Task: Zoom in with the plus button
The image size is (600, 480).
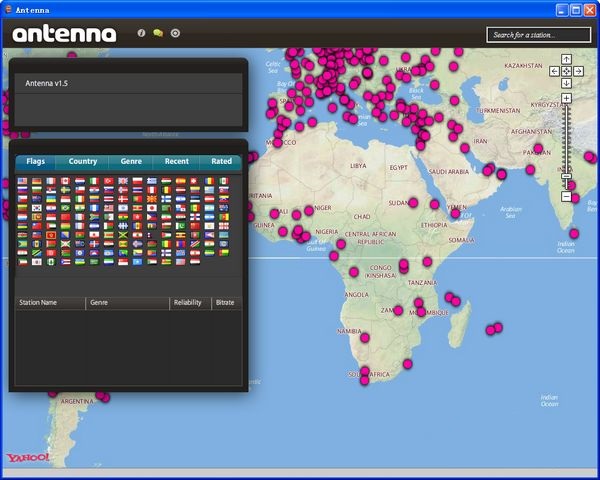Action: click(x=566, y=98)
